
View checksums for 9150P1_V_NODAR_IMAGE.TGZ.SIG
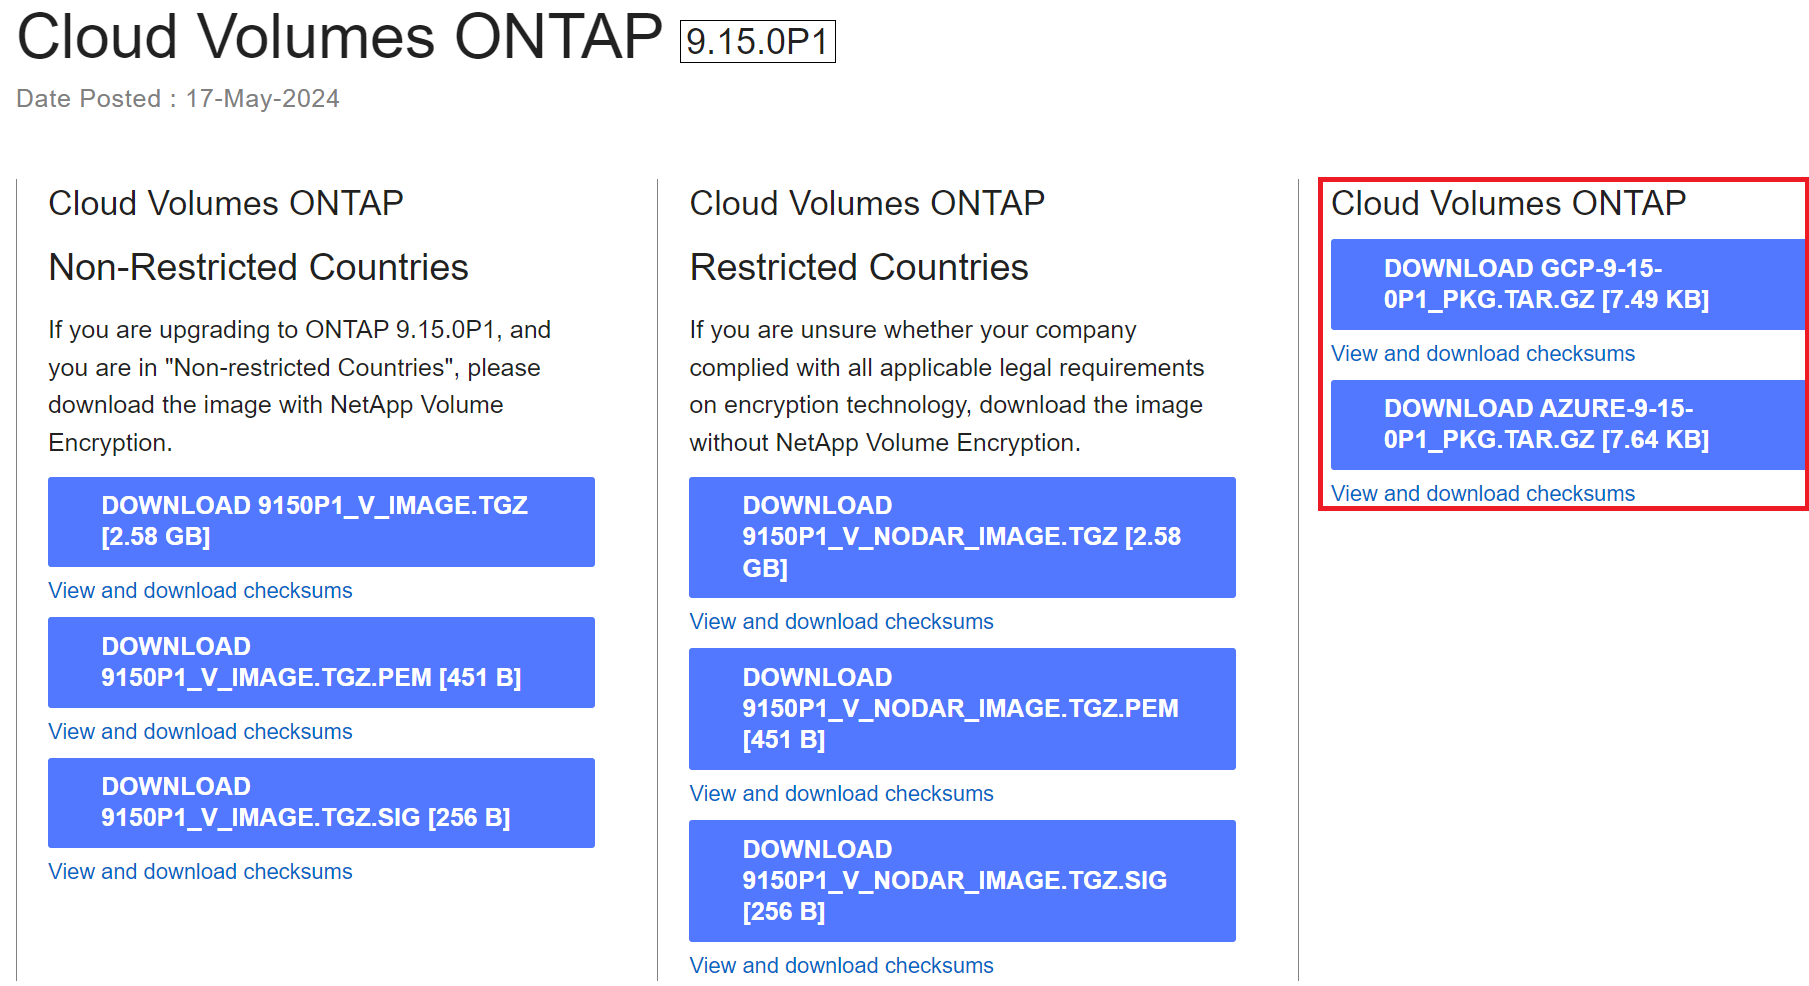840,964
